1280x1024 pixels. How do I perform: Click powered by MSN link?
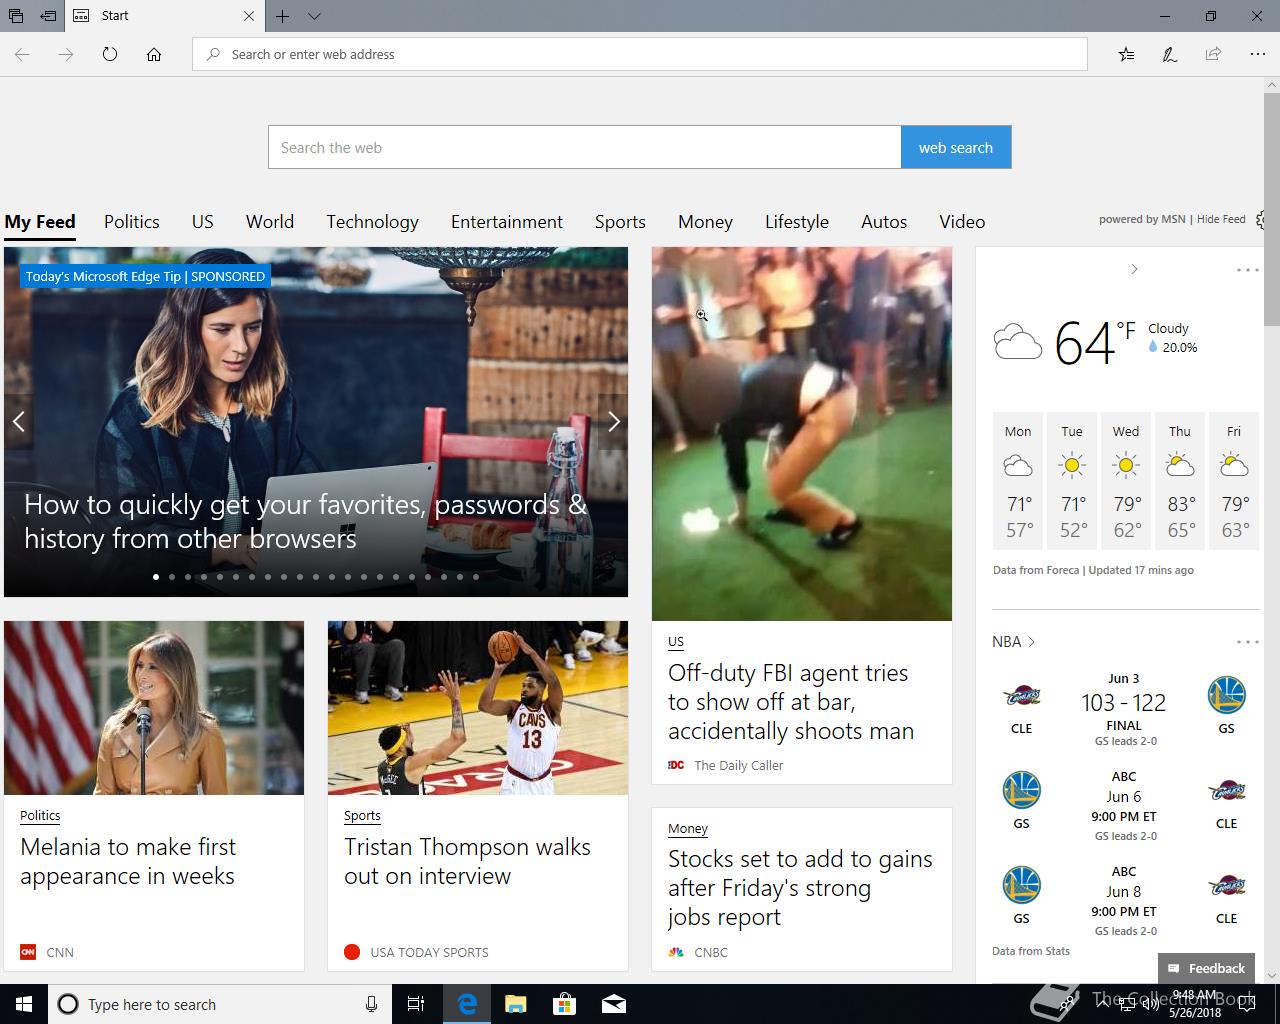pos(1142,219)
